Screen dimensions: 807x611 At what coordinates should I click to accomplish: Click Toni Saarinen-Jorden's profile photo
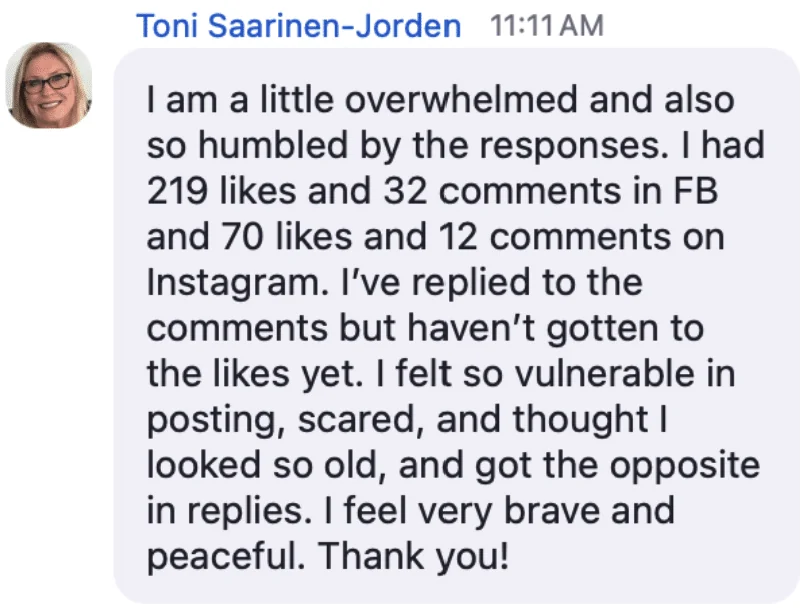click(x=49, y=85)
